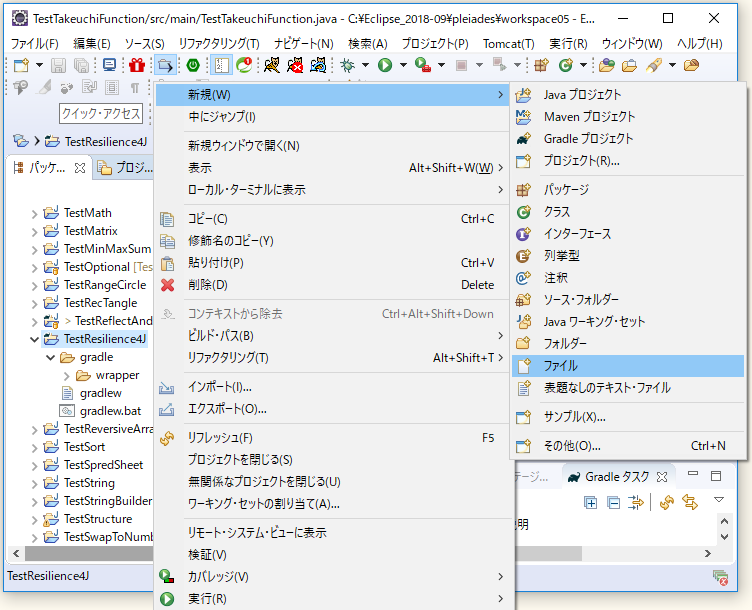
Task: Click the Restart Tomcat cat icon
Action: (318, 65)
